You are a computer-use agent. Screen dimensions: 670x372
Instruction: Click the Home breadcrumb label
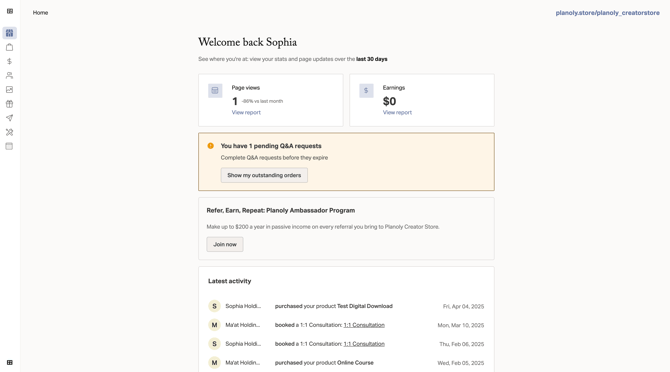tap(41, 13)
